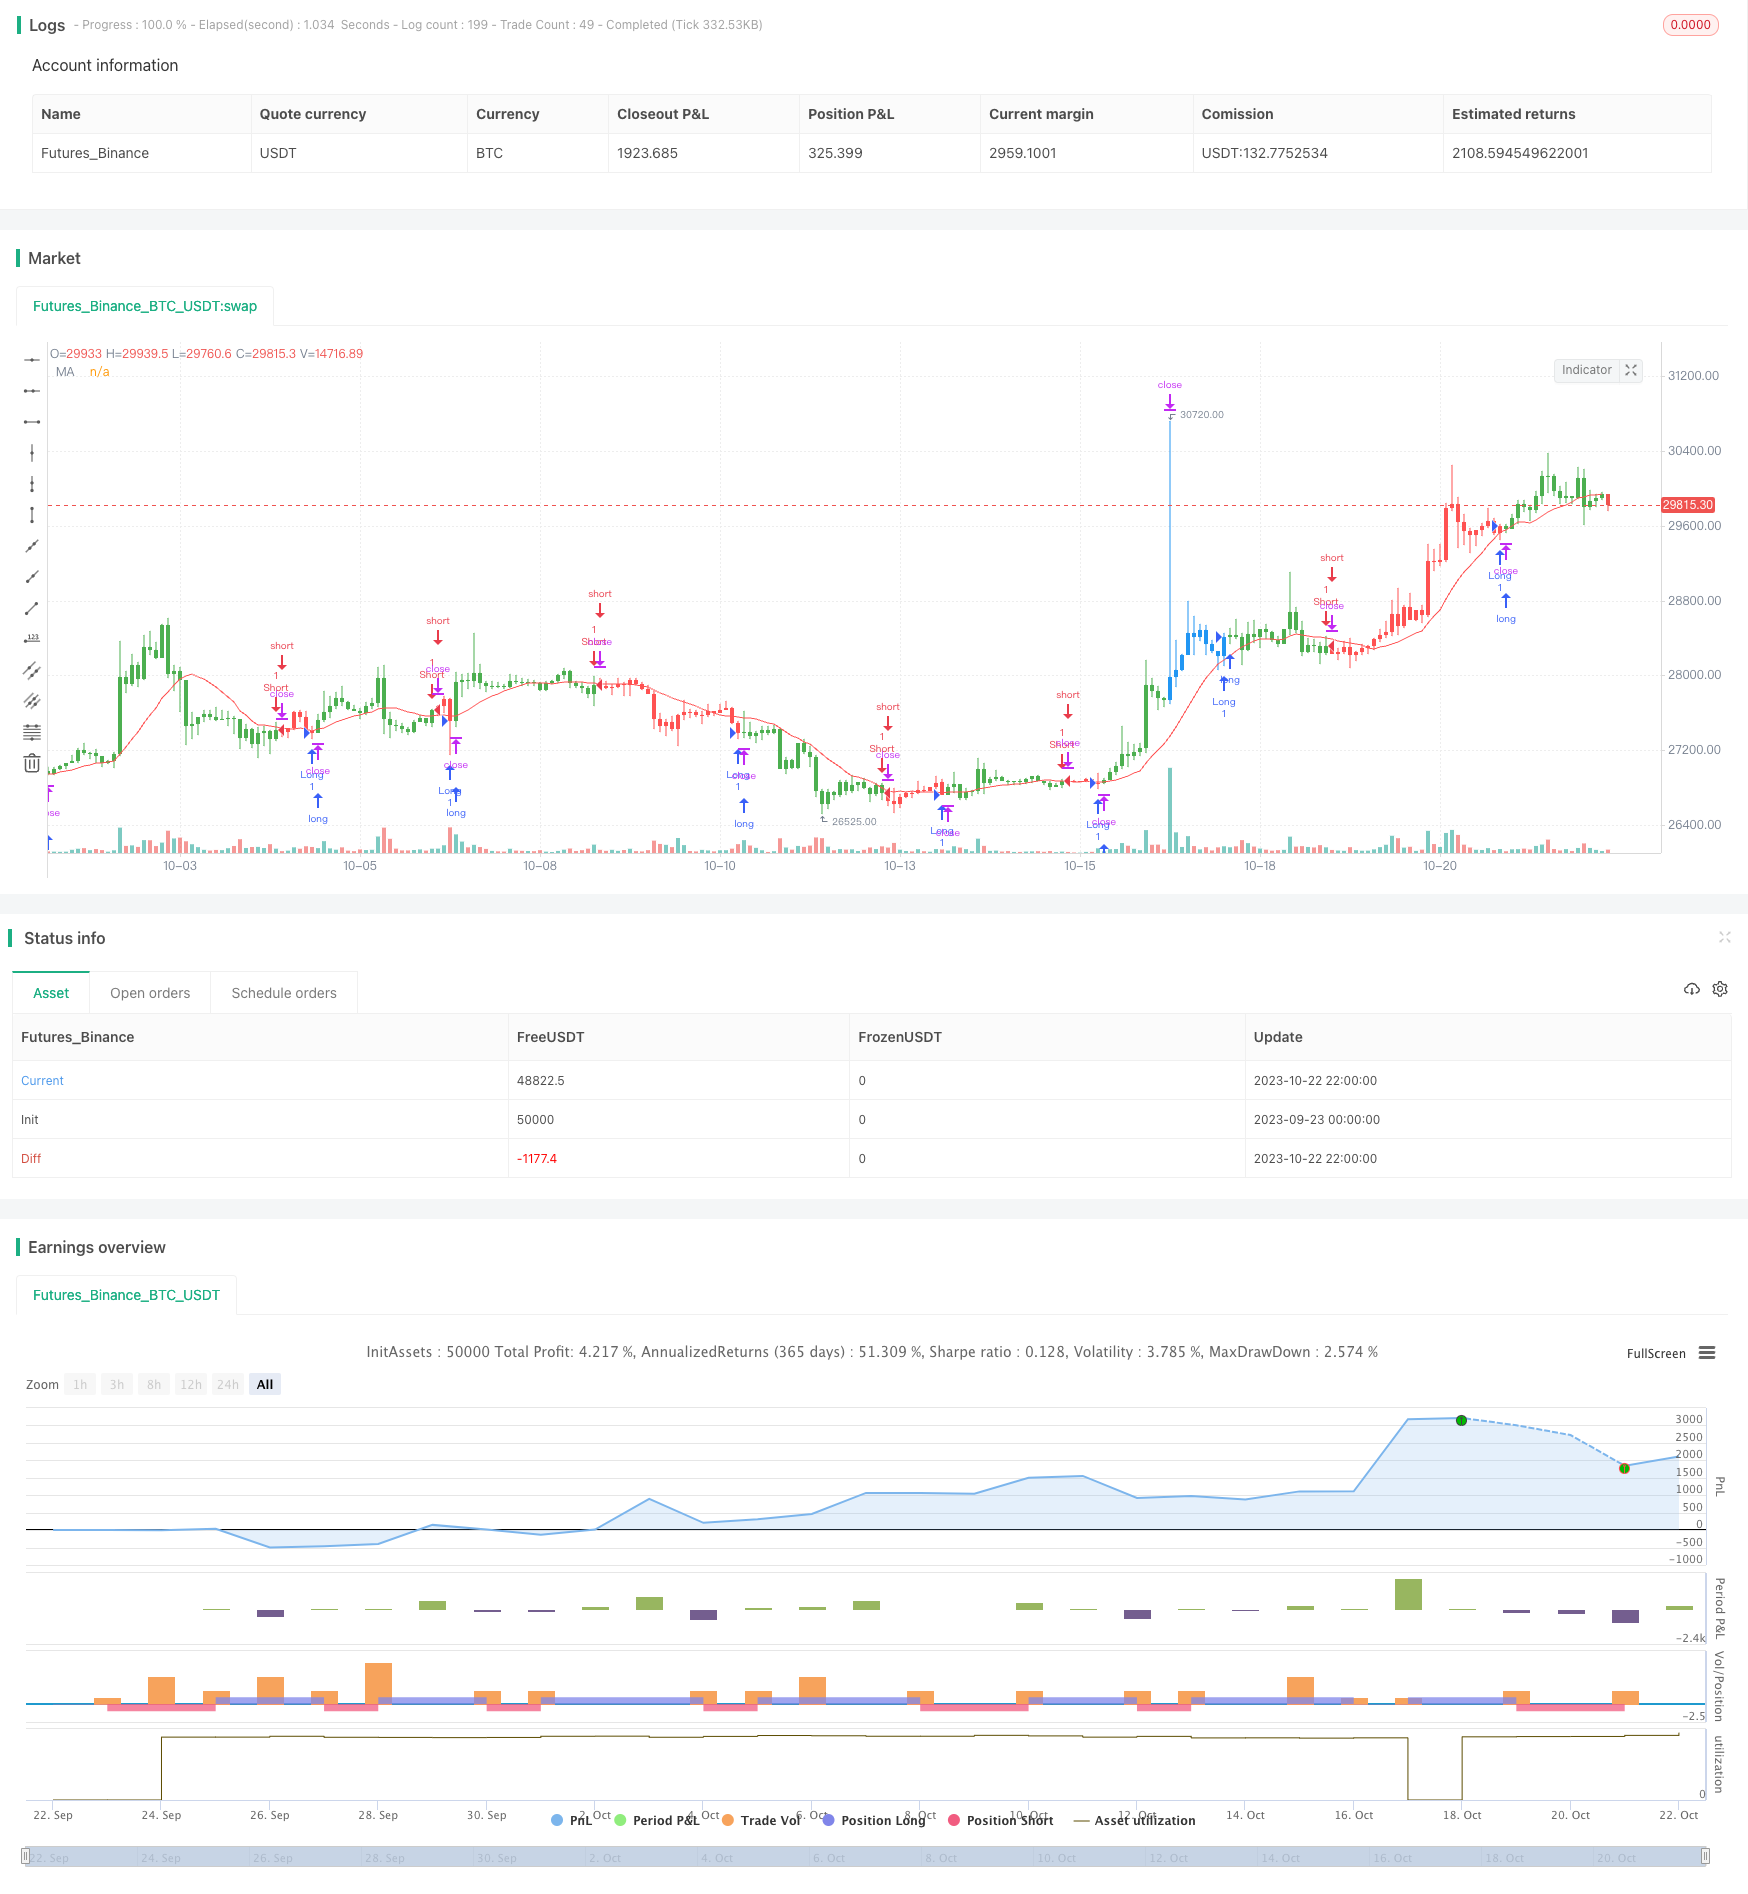Click the Diff value -1177.4
Screen dimensions: 1748x1894
coord(537,1159)
